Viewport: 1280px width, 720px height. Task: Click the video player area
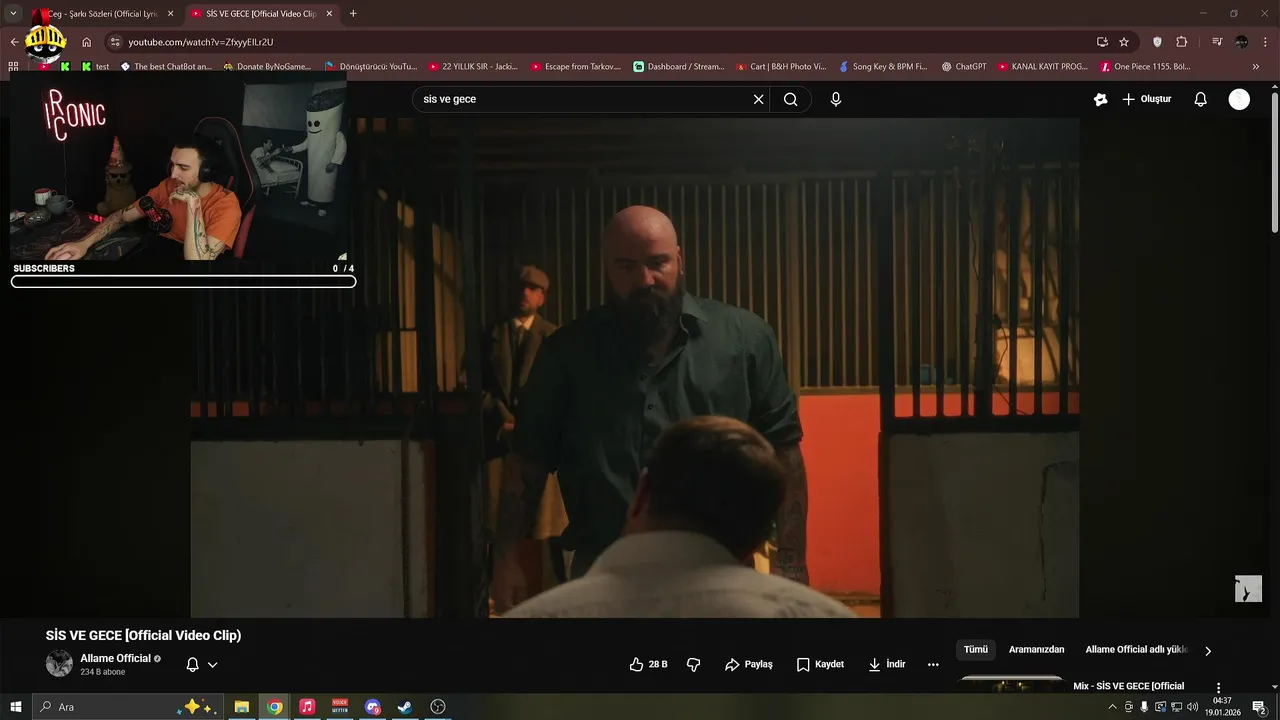point(635,368)
